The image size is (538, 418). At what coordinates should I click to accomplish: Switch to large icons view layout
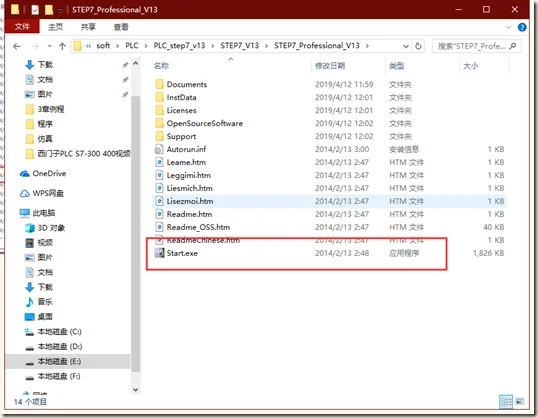[x=520, y=401]
